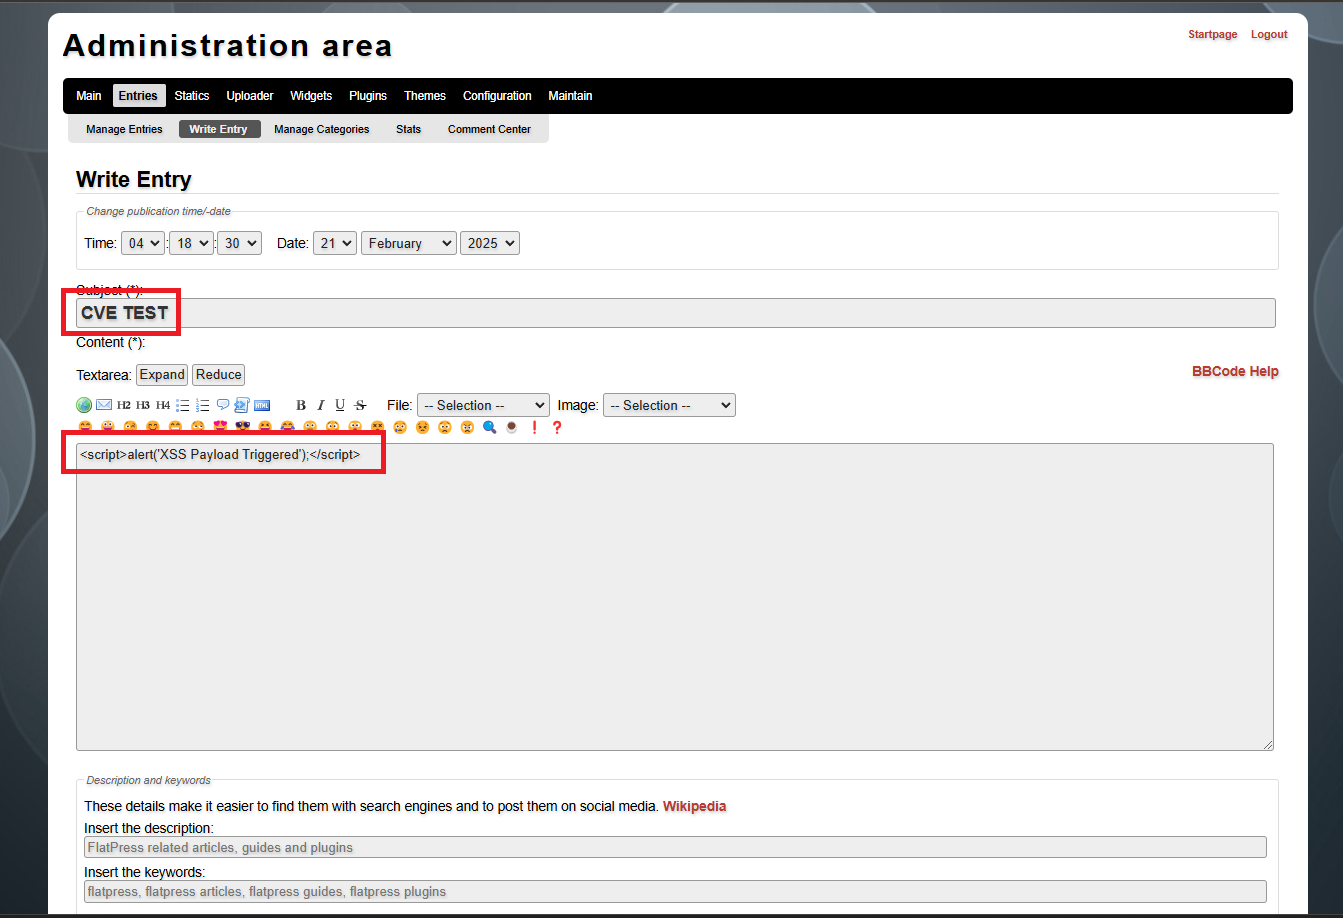Viewport: 1343px width, 918px height.
Task: Open the hour dropdown showing 04
Action: pos(143,243)
